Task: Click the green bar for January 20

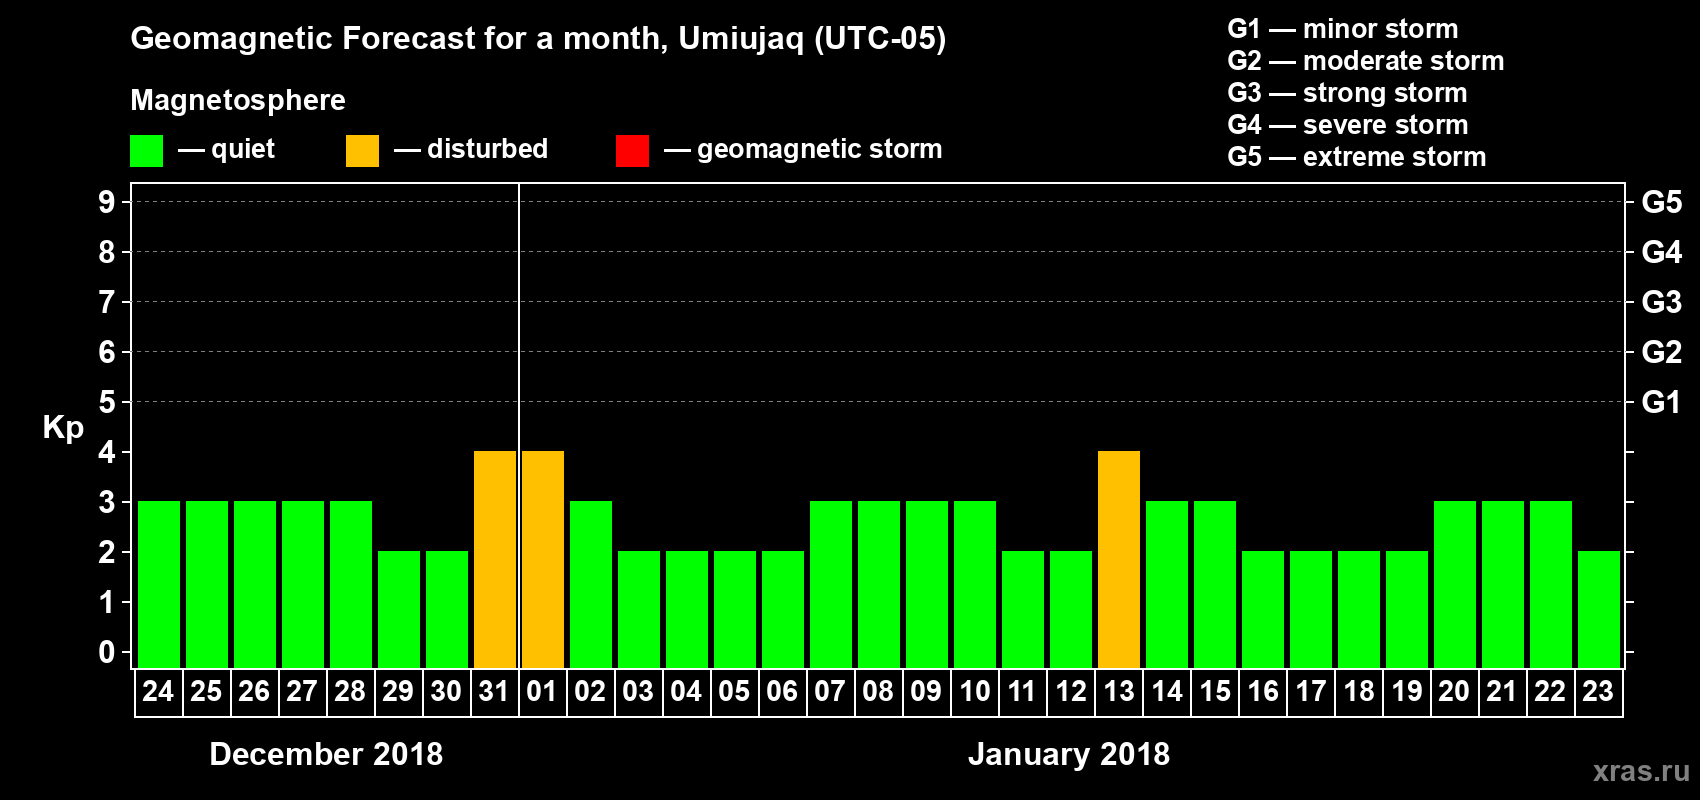Action: [1455, 584]
